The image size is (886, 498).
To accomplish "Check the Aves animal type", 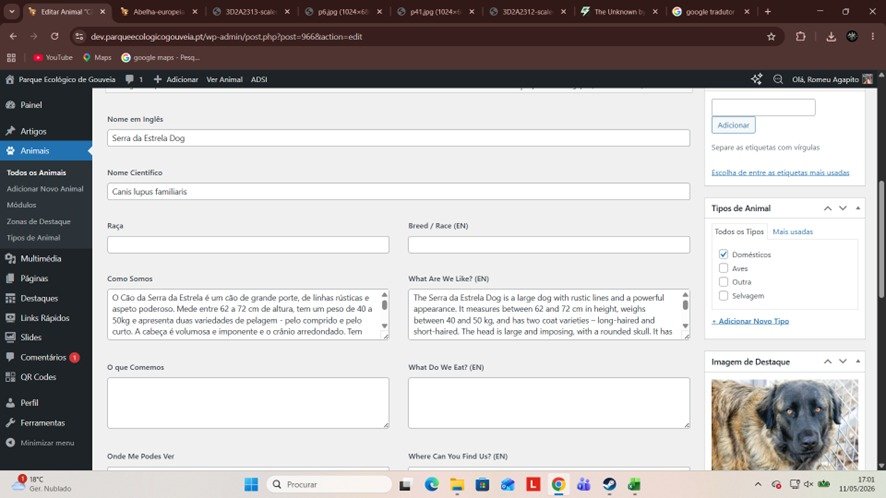I will [x=723, y=268].
